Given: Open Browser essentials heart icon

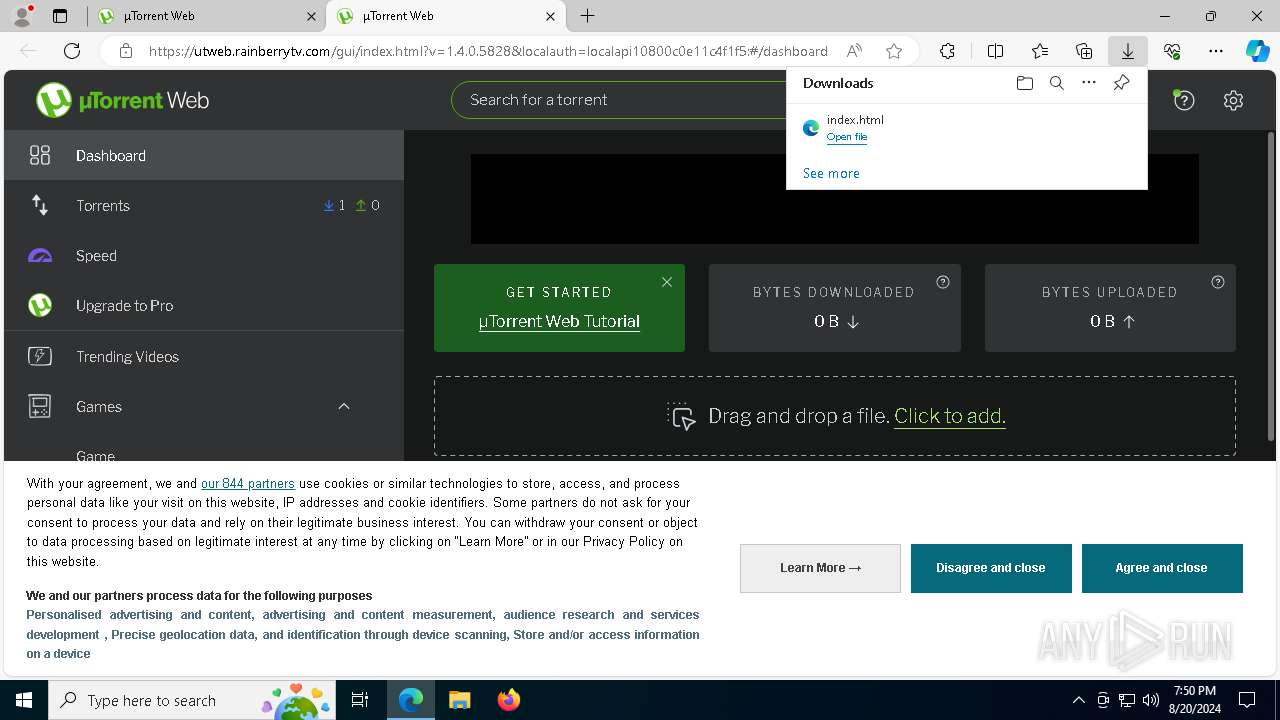Looking at the screenshot, I should (1172, 51).
